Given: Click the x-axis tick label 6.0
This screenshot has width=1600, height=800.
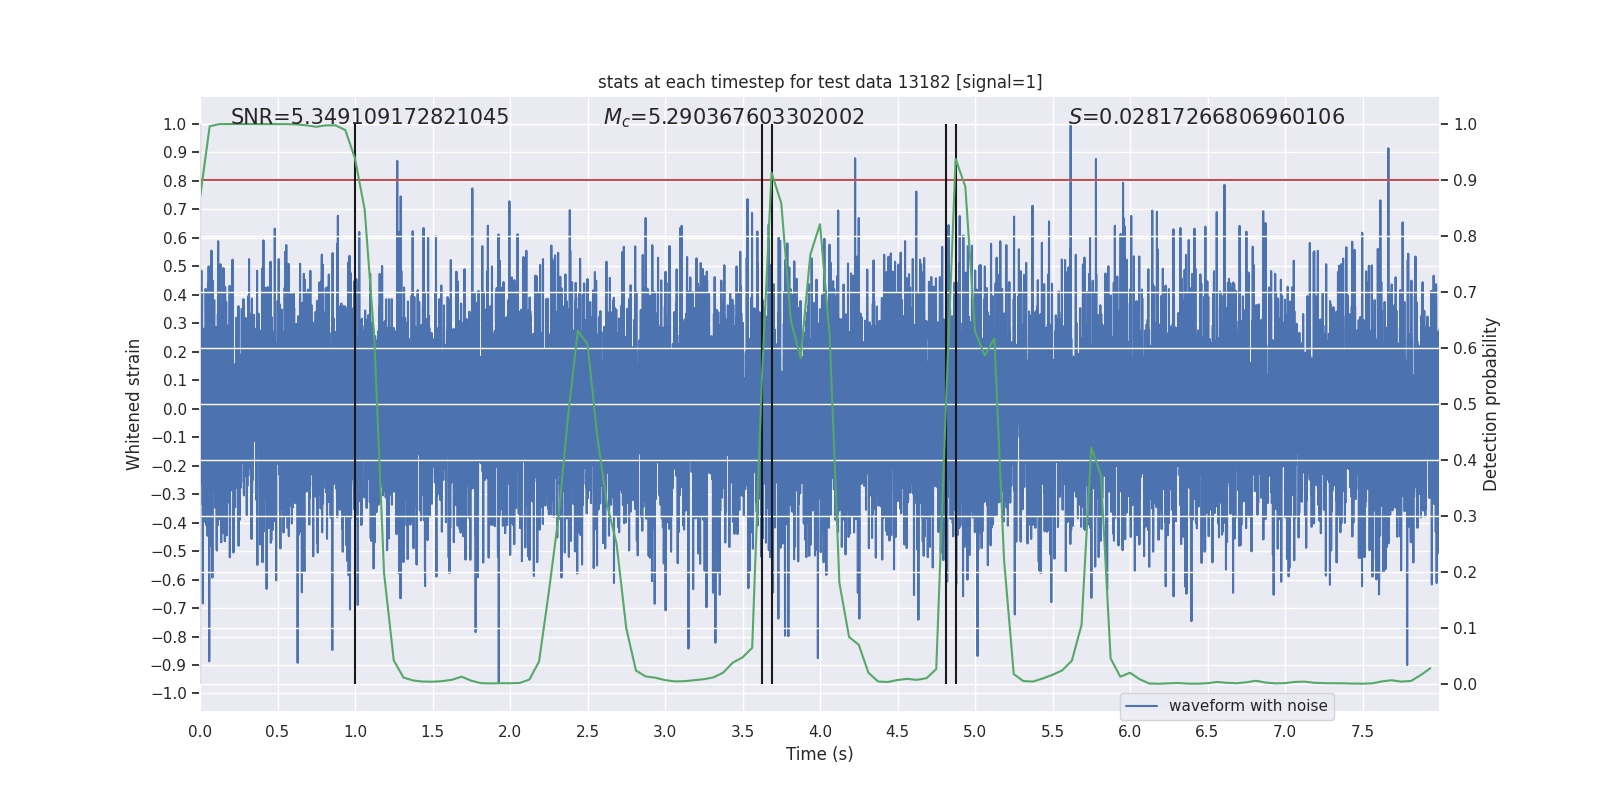Looking at the screenshot, I should point(1130,732).
